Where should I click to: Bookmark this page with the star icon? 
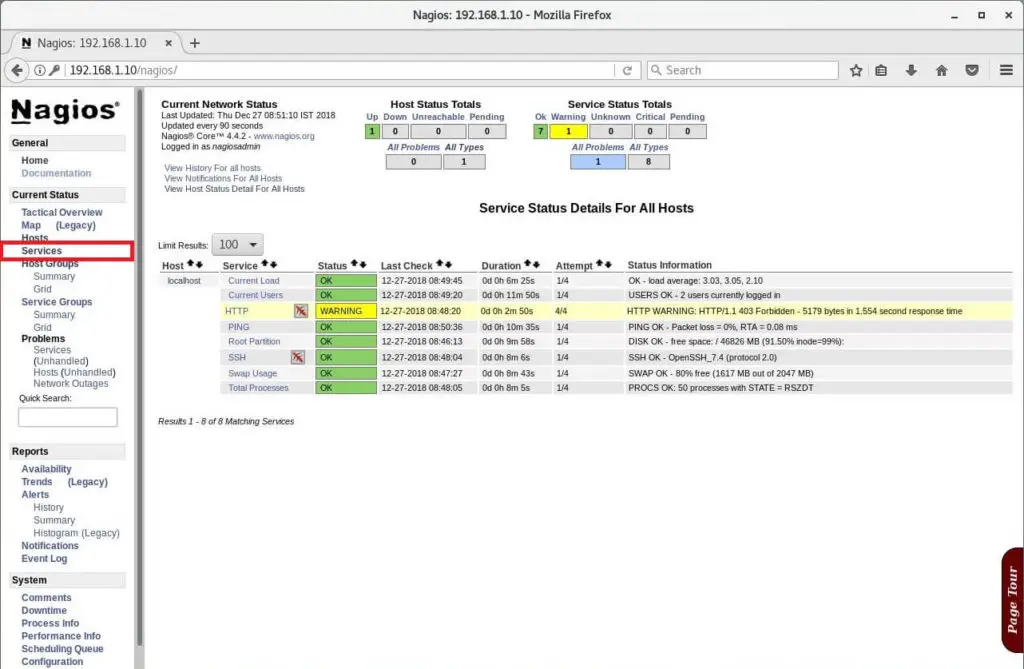coord(856,70)
